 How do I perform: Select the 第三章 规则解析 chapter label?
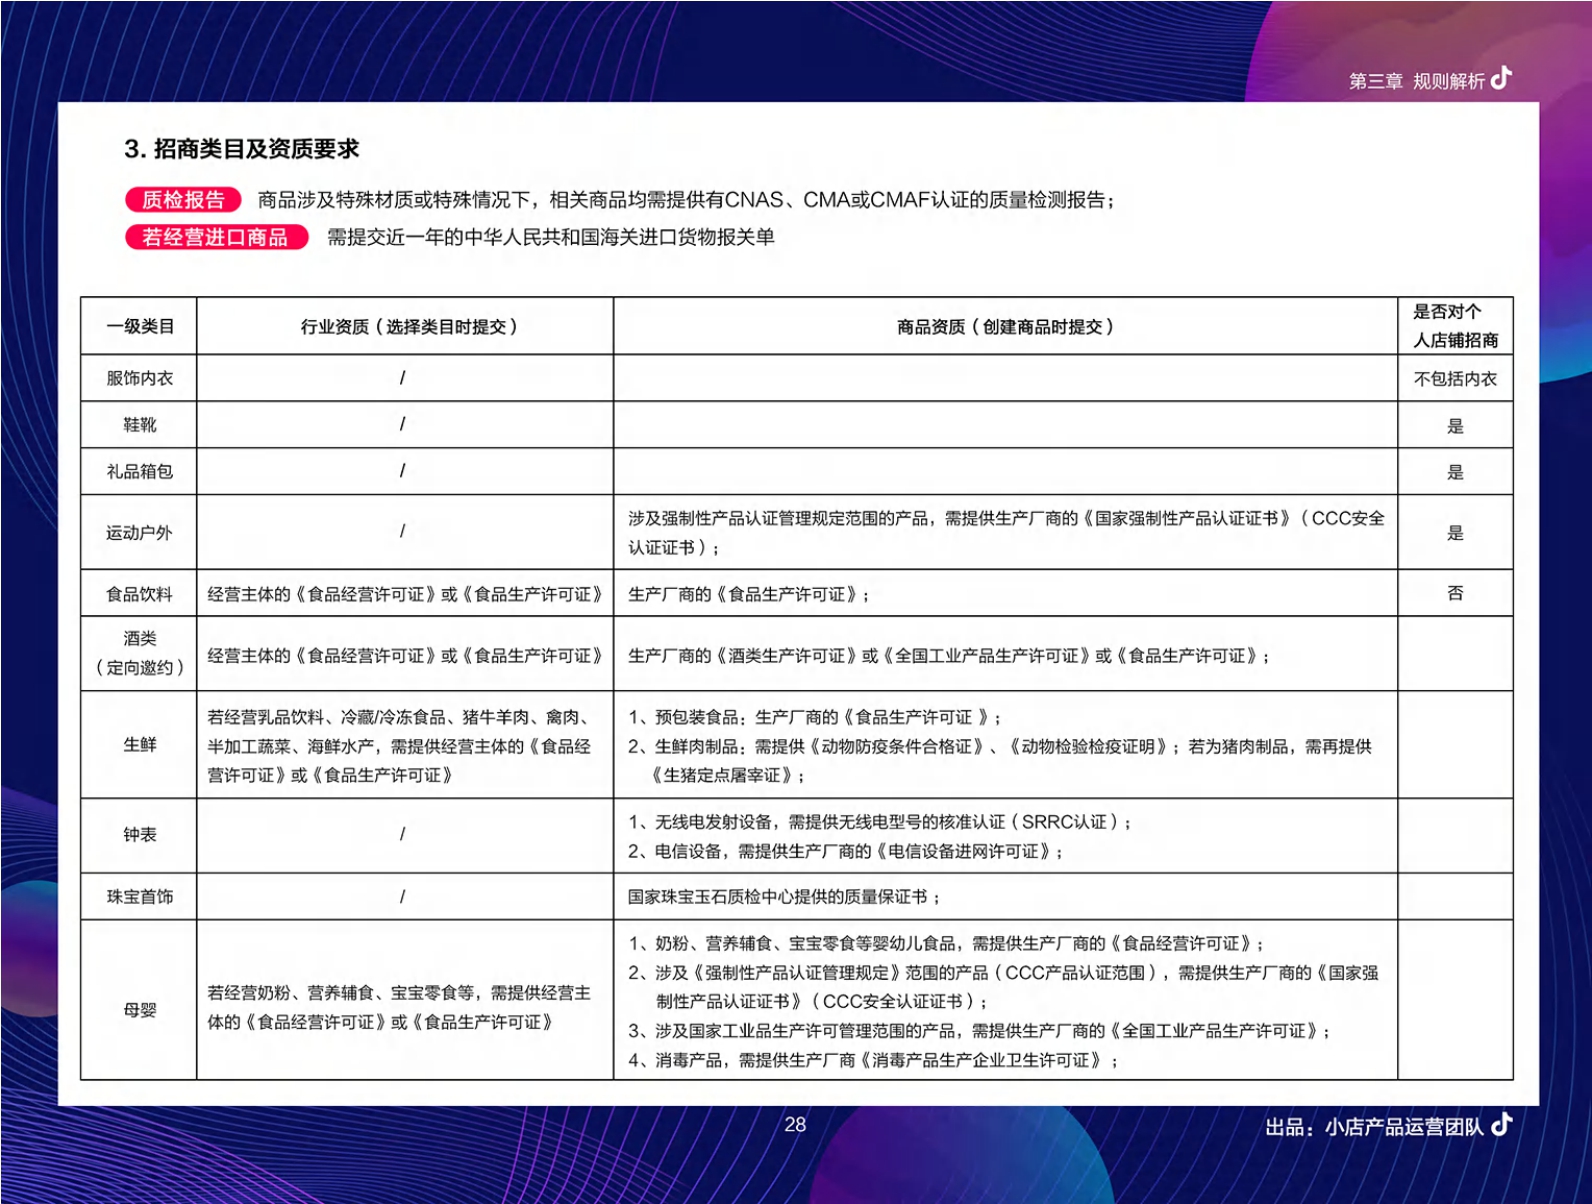click(x=1416, y=81)
